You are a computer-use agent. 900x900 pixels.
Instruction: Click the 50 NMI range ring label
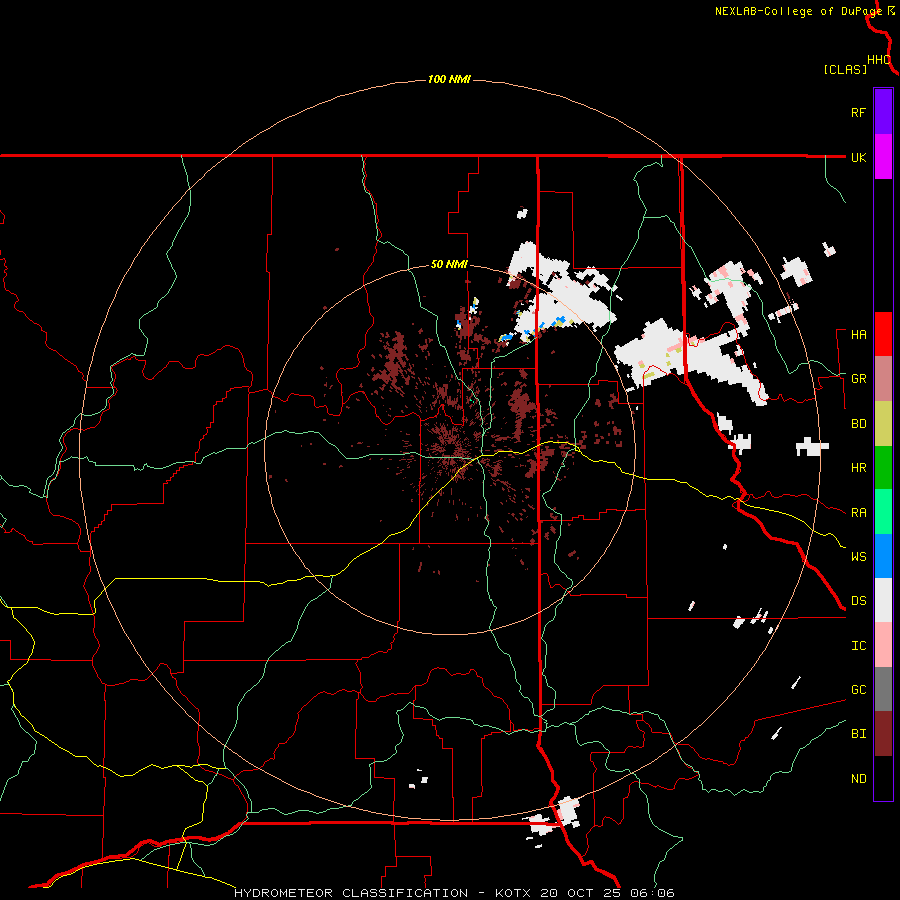point(449,265)
